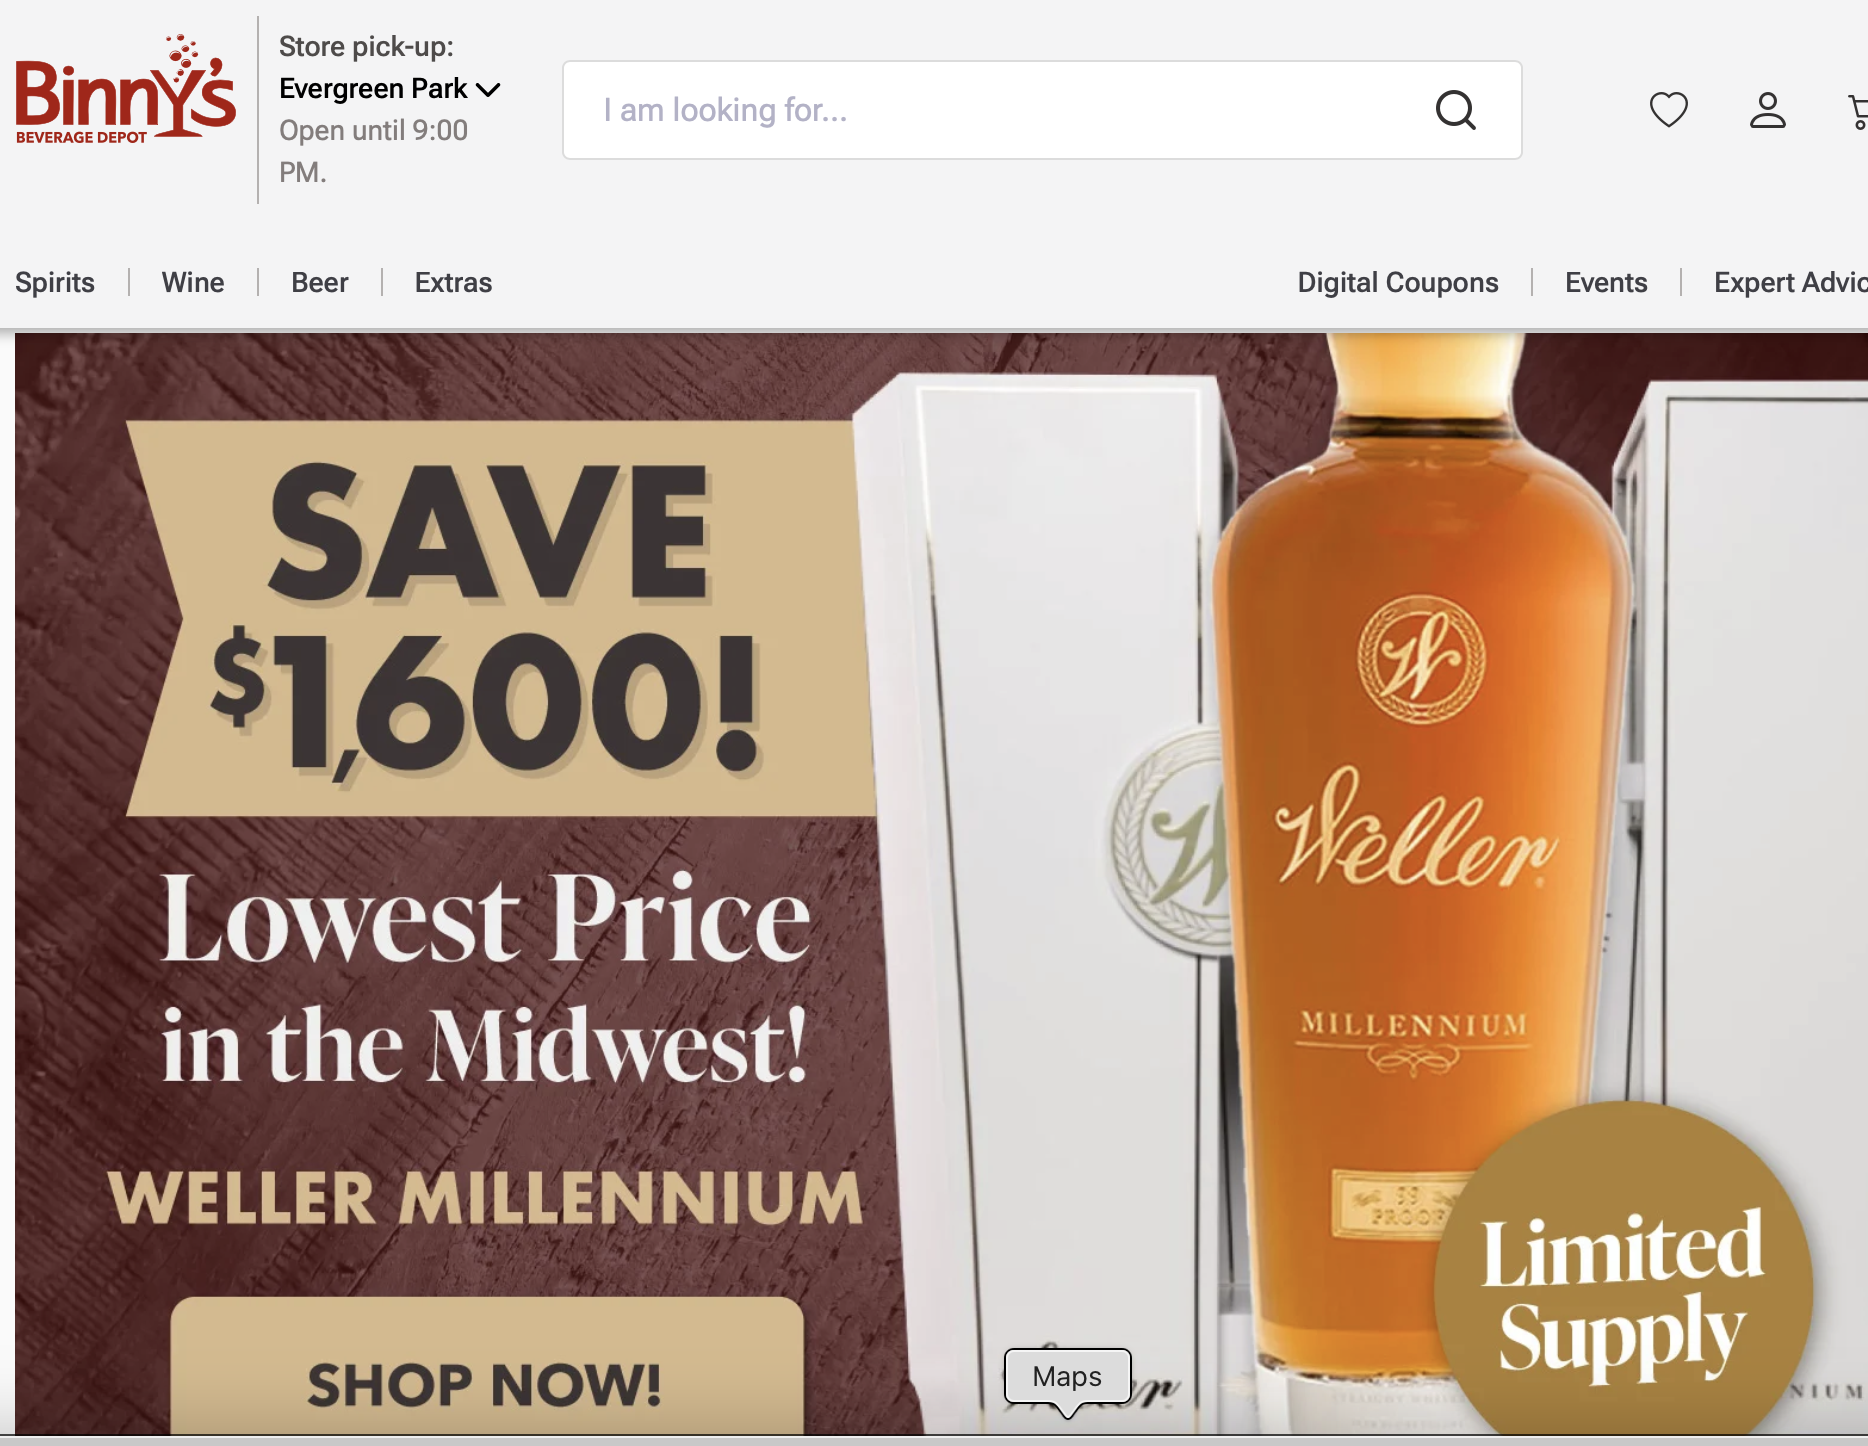Go to Digital Coupons

coord(1398,282)
